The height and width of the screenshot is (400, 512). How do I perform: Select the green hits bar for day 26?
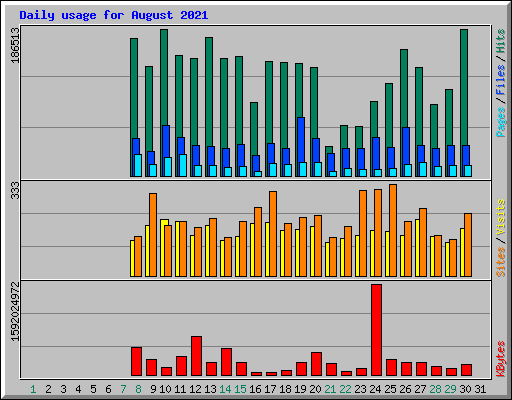404,88
